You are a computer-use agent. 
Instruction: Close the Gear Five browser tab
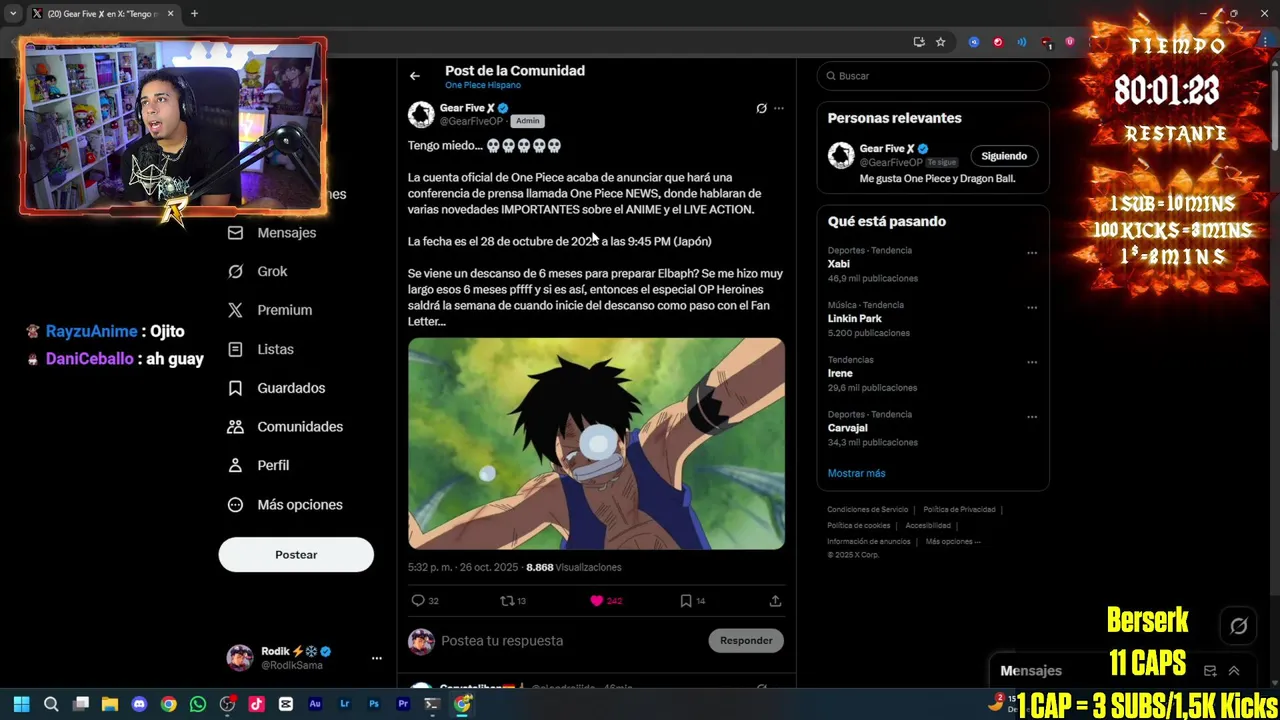(170, 14)
